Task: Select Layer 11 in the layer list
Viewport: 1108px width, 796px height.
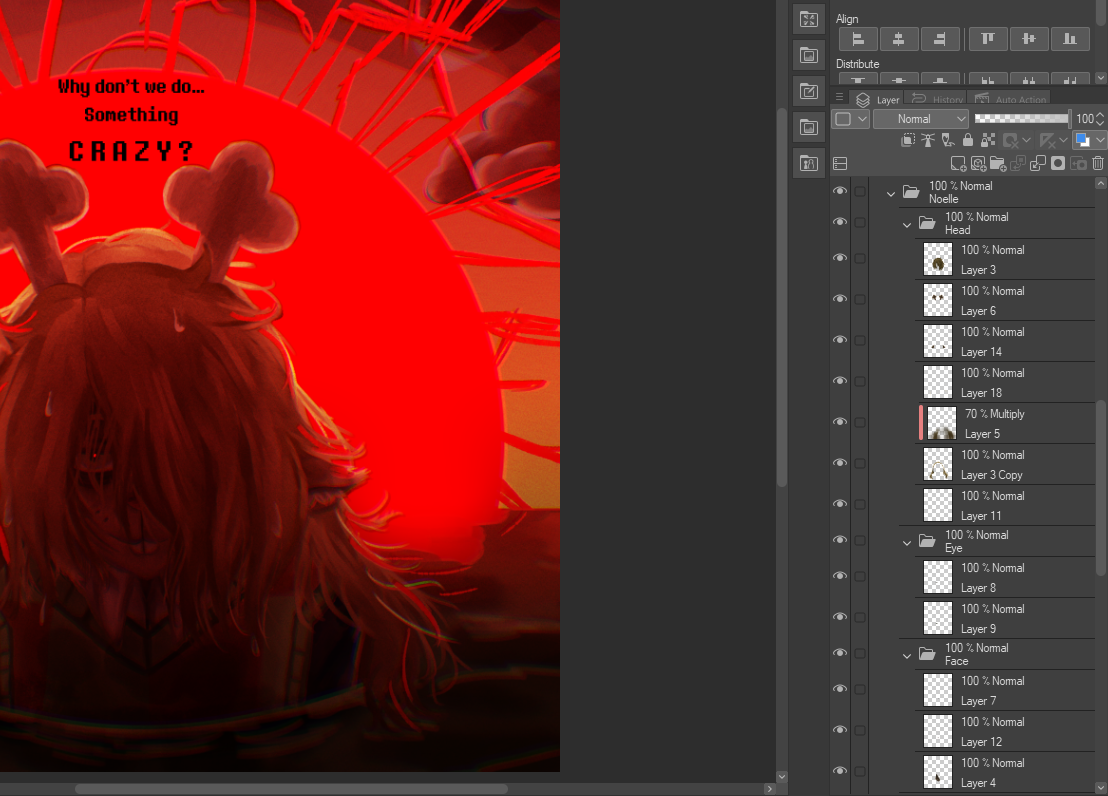Action: 1007,505
